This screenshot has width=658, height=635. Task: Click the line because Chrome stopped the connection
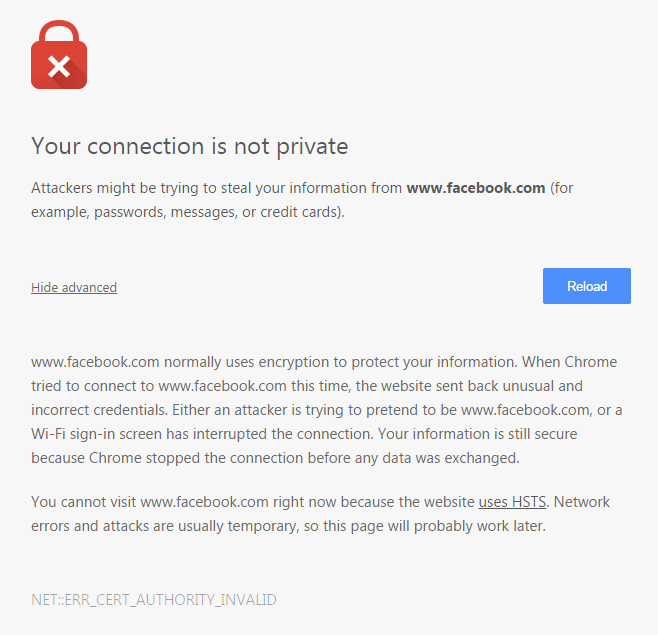[275, 457]
